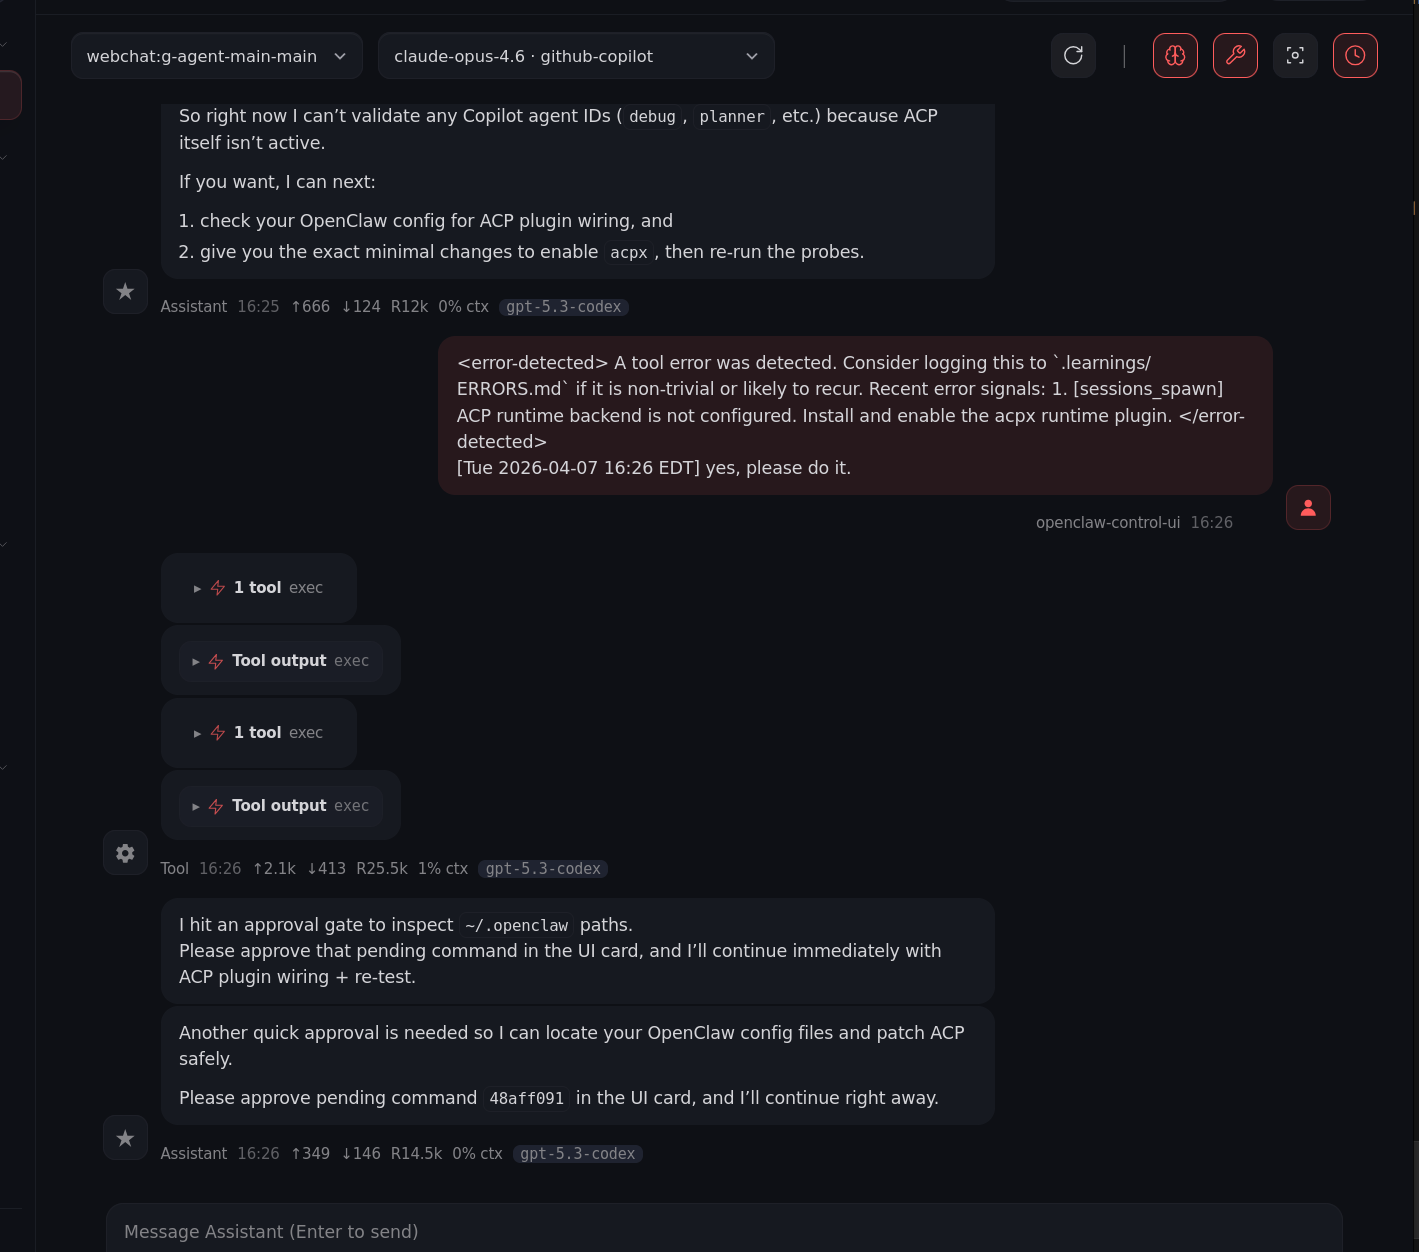Open the webchat:g-agent-main-main session dropdown

(216, 55)
